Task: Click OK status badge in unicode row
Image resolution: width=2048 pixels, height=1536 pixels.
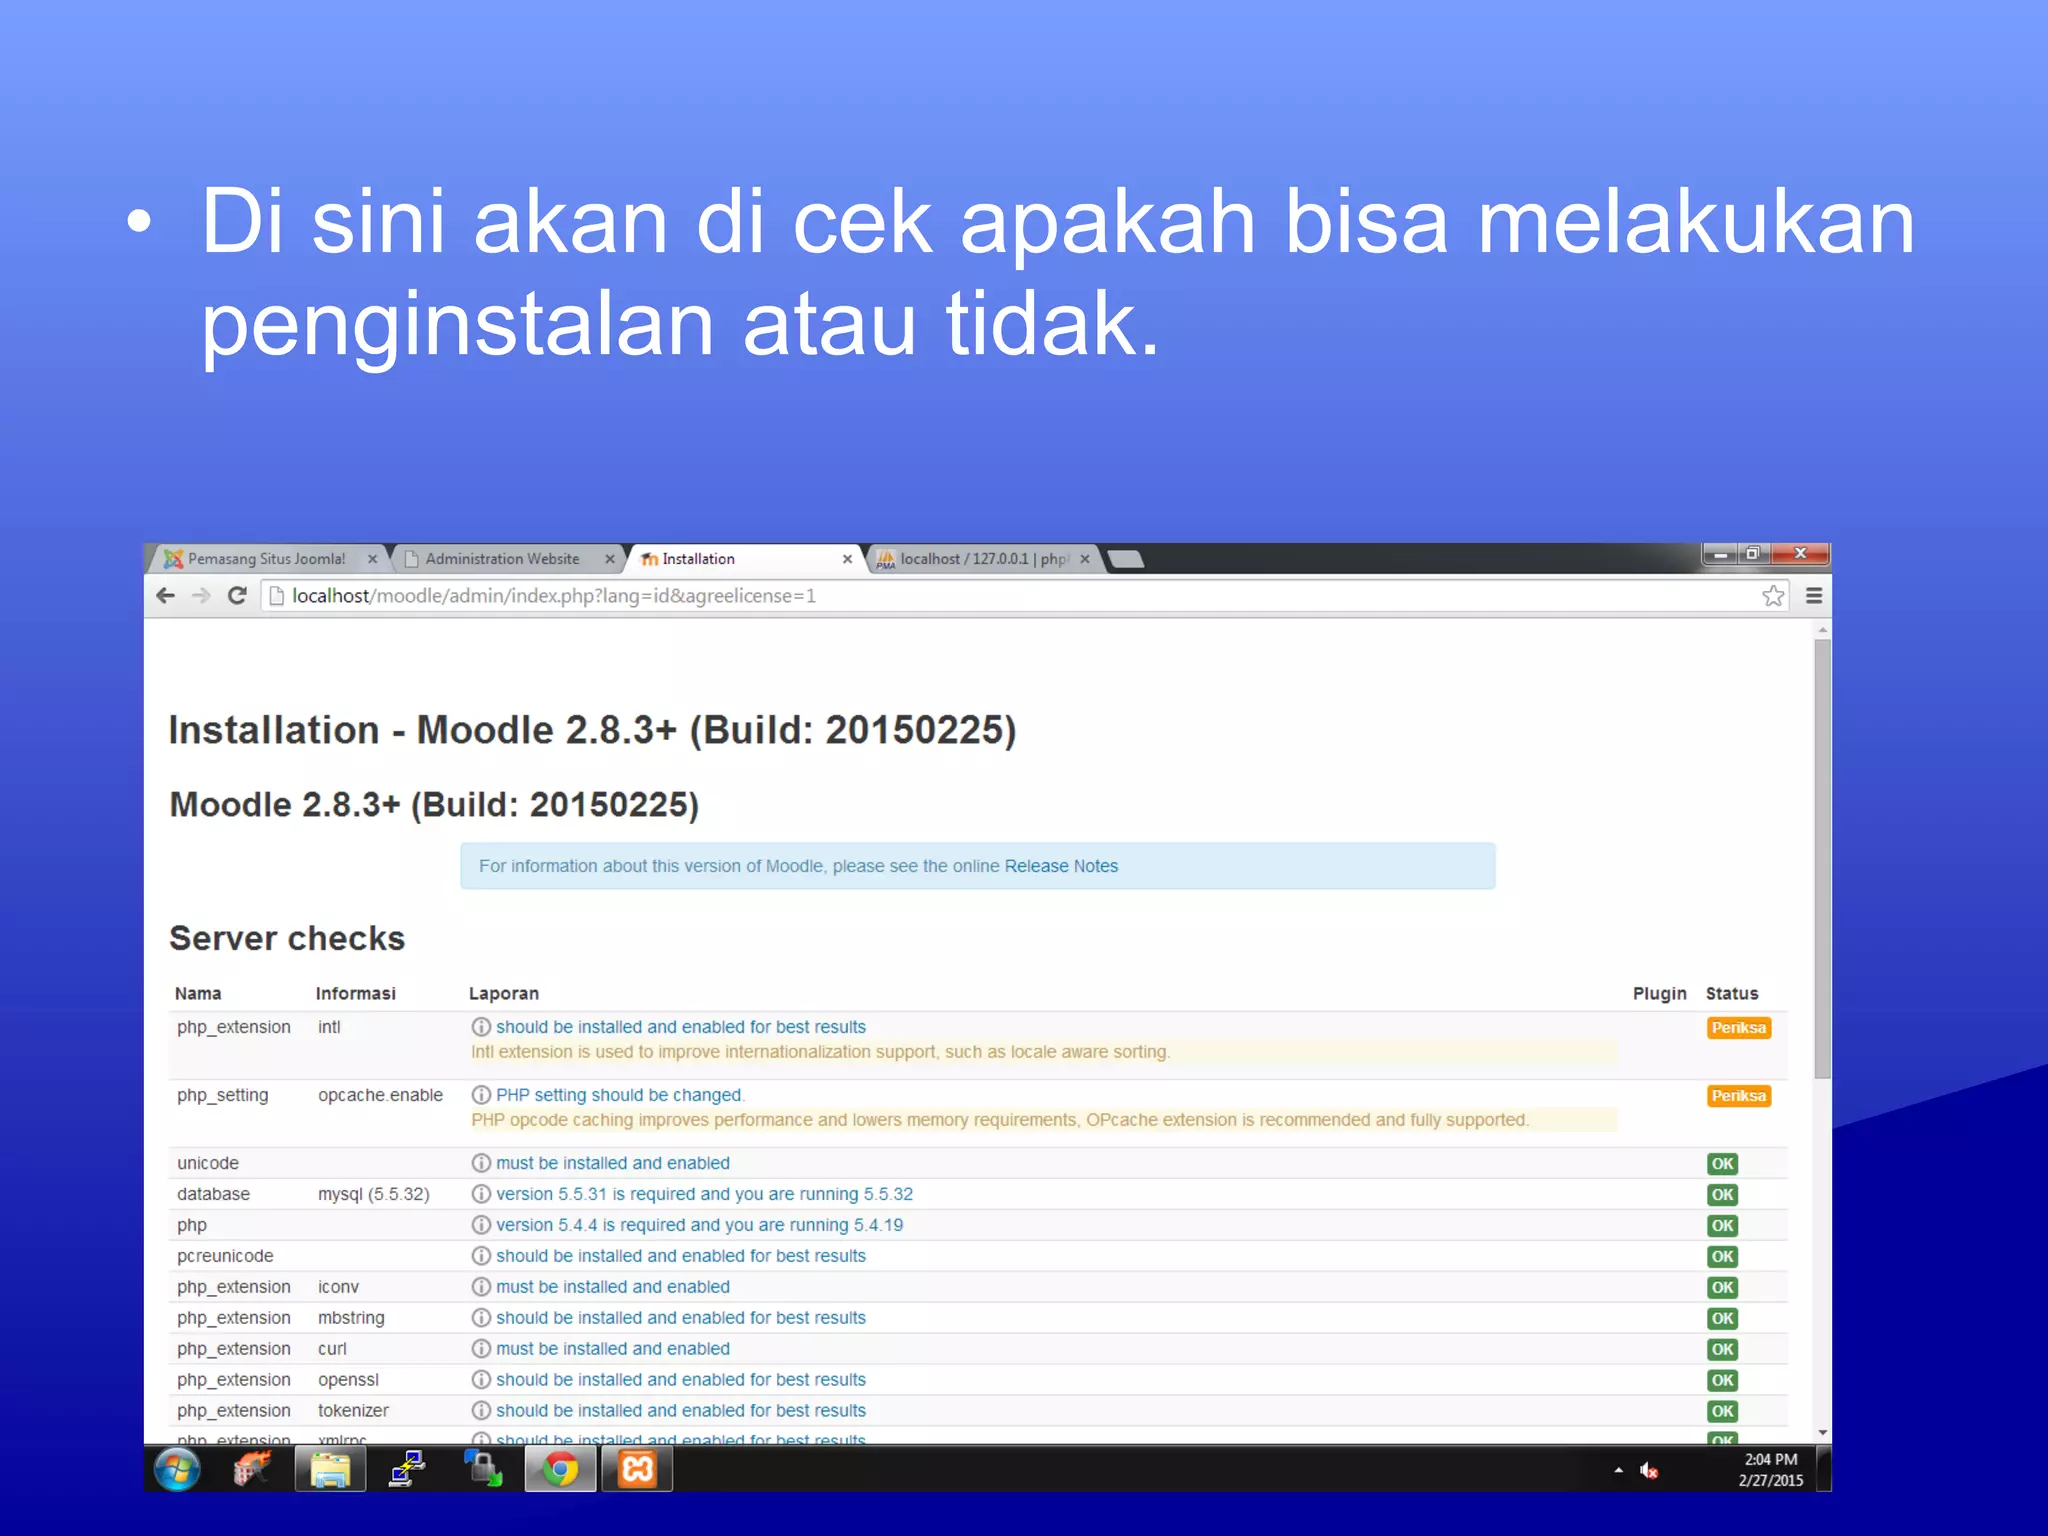Action: point(1722,1164)
